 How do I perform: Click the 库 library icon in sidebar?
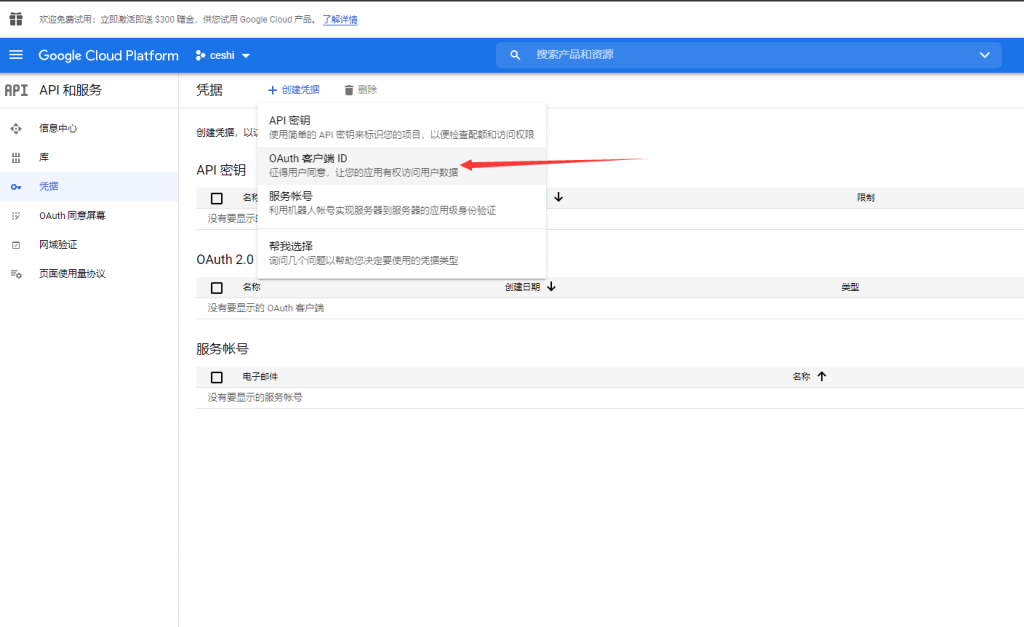pos(16,158)
